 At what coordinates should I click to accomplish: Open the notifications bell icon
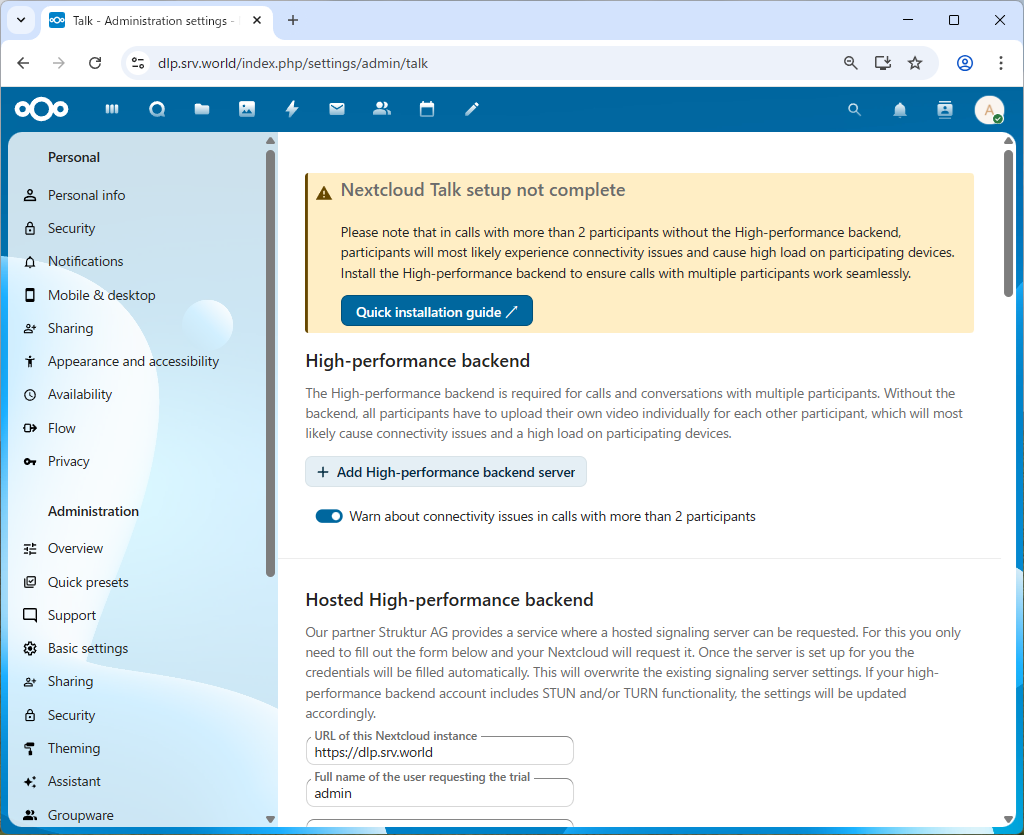[x=900, y=110]
